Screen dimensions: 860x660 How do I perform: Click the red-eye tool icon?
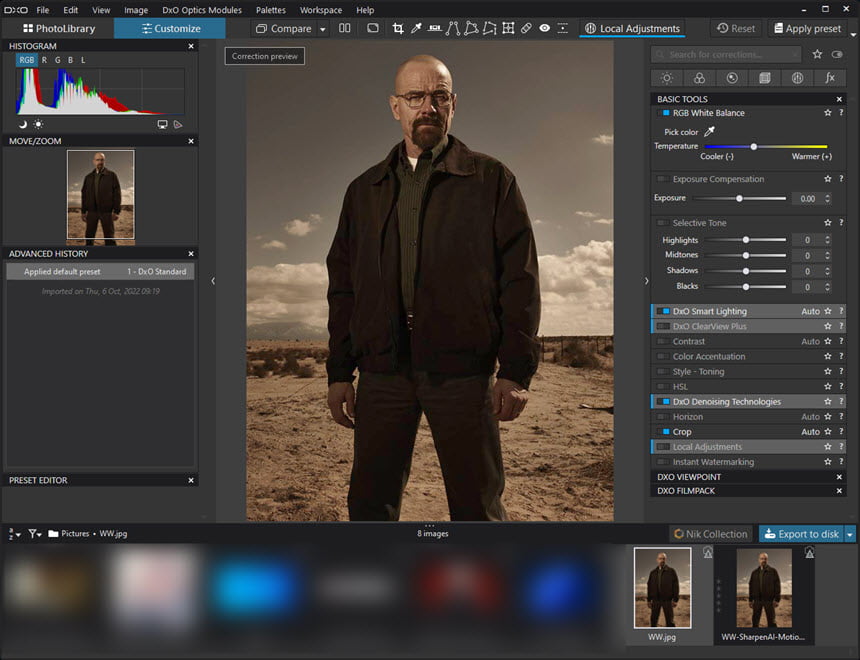[544, 29]
